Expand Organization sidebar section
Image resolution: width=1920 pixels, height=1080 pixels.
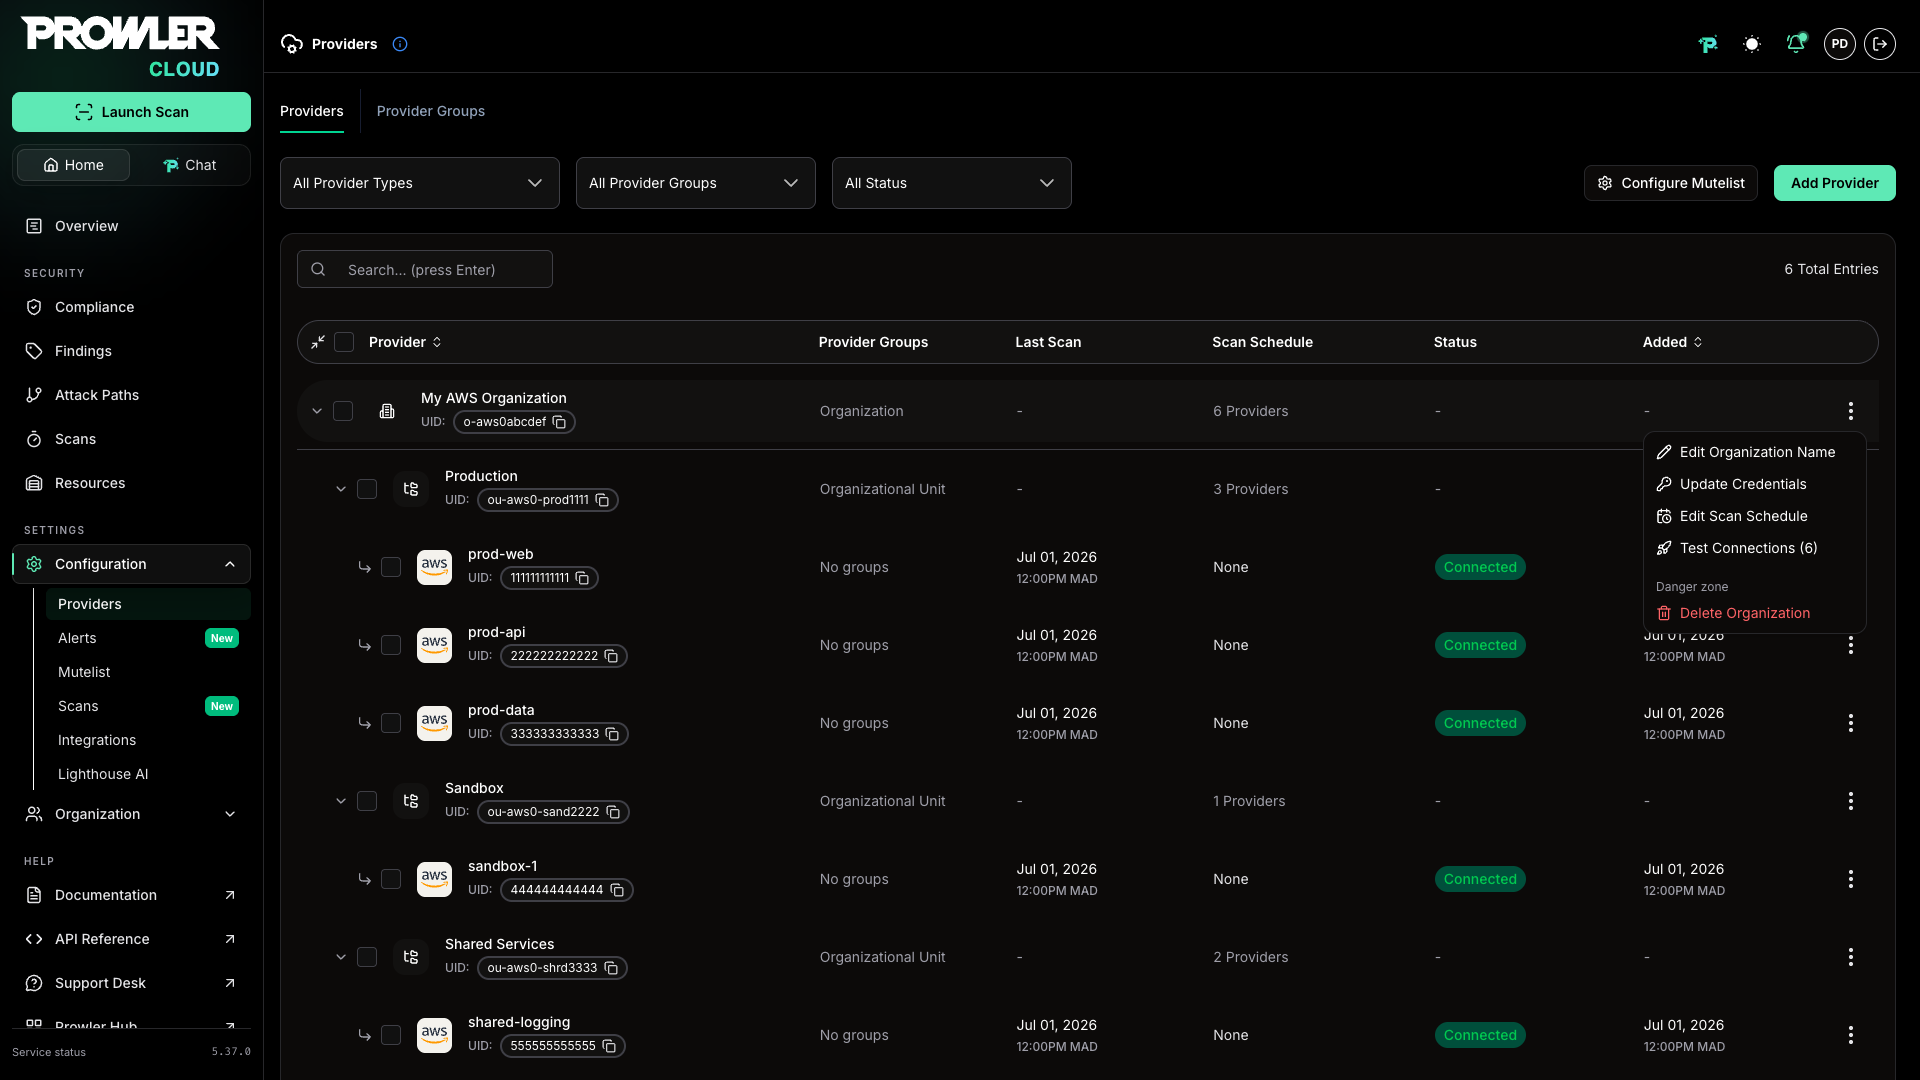(131, 814)
